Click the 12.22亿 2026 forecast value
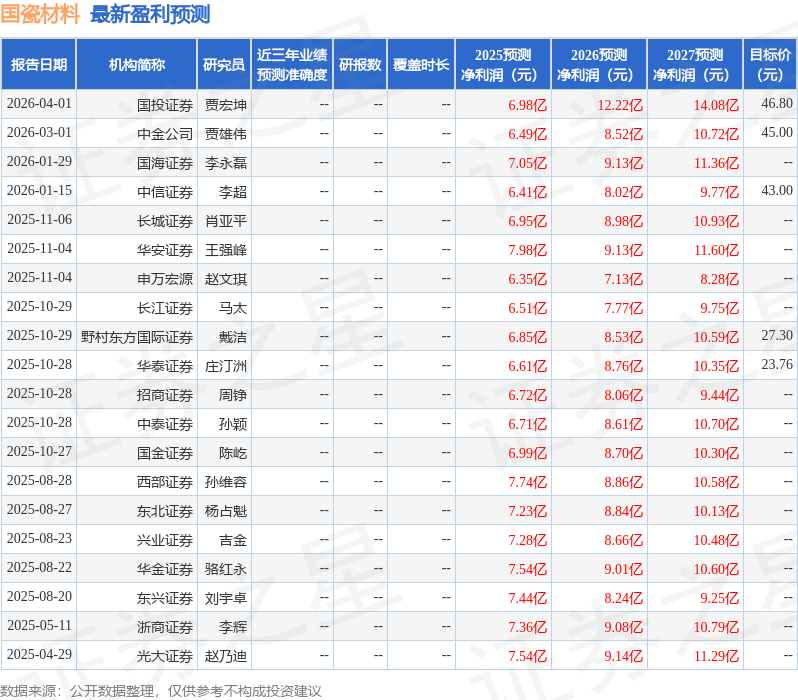Viewport: 798px width, 700px height. [620, 105]
